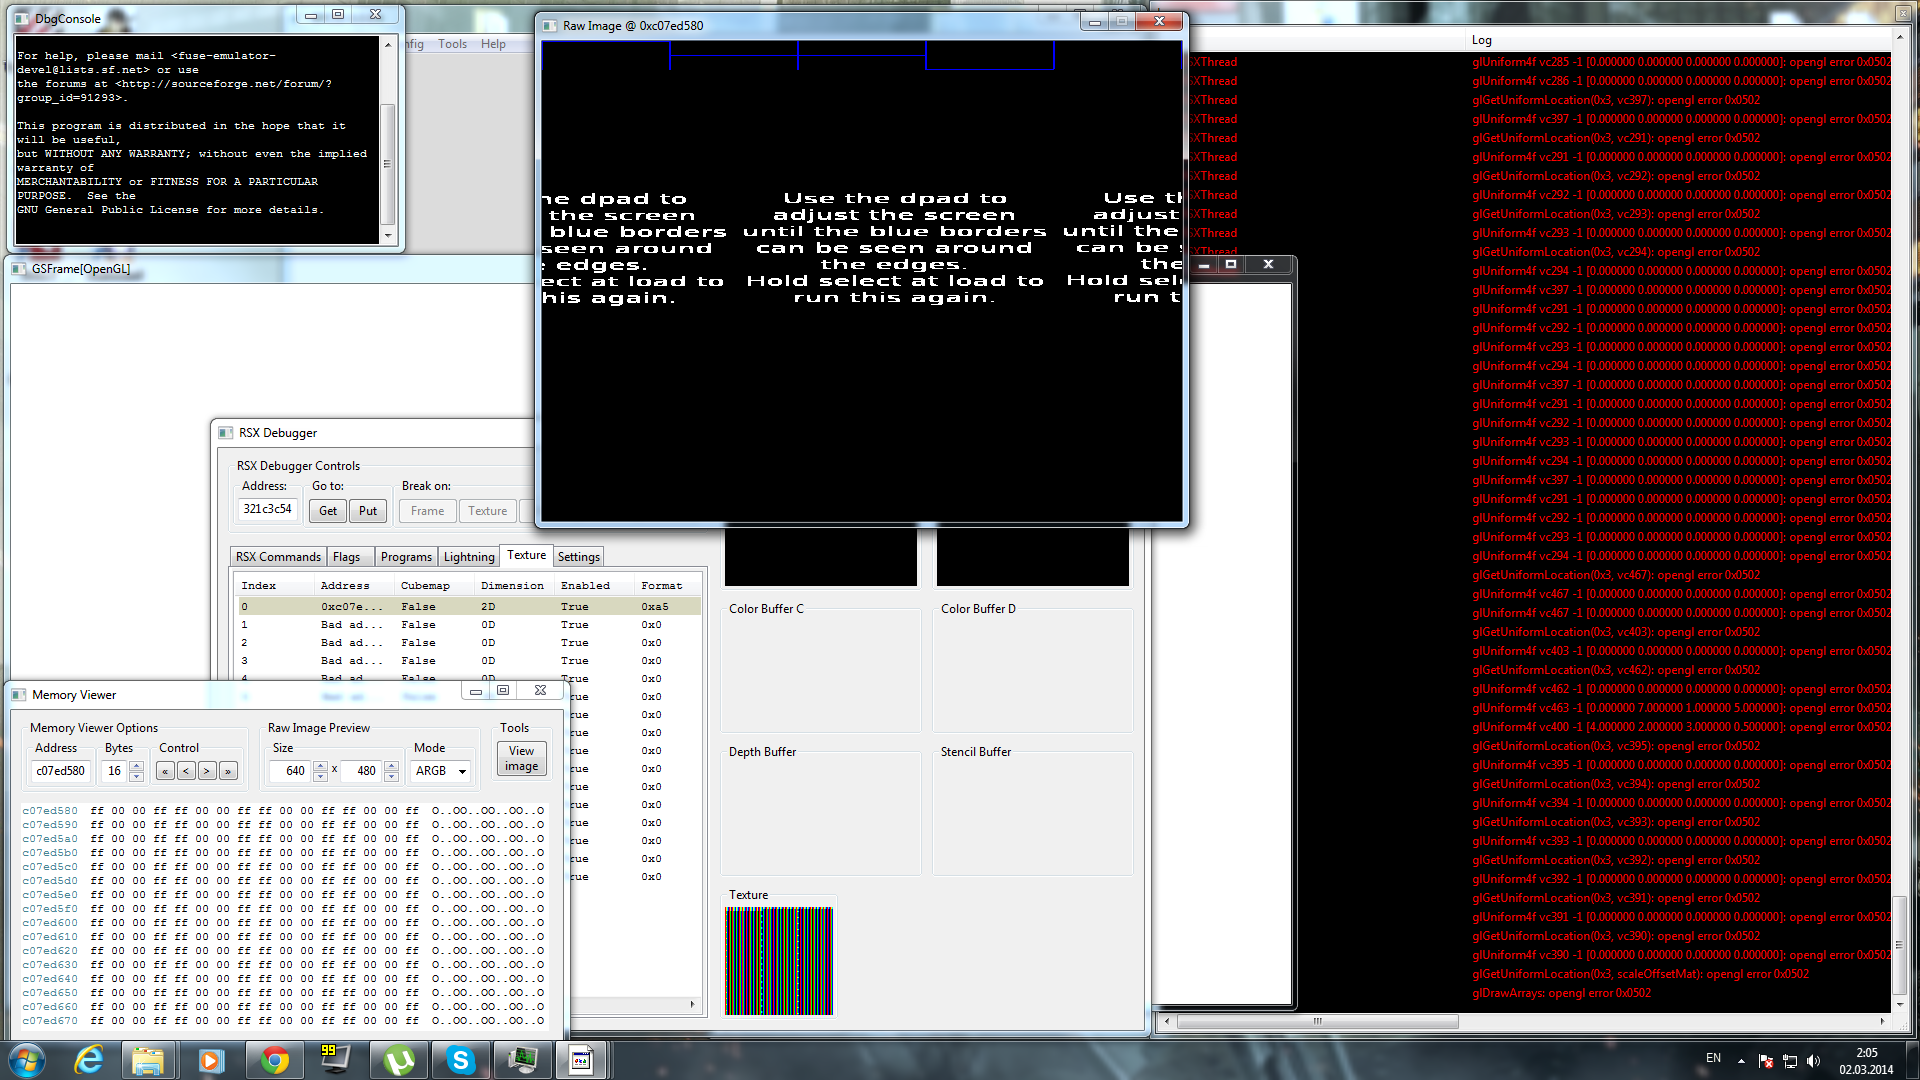Switch to the RSX Commands tab
Viewport: 1920px width, 1080px height.
point(278,557)
